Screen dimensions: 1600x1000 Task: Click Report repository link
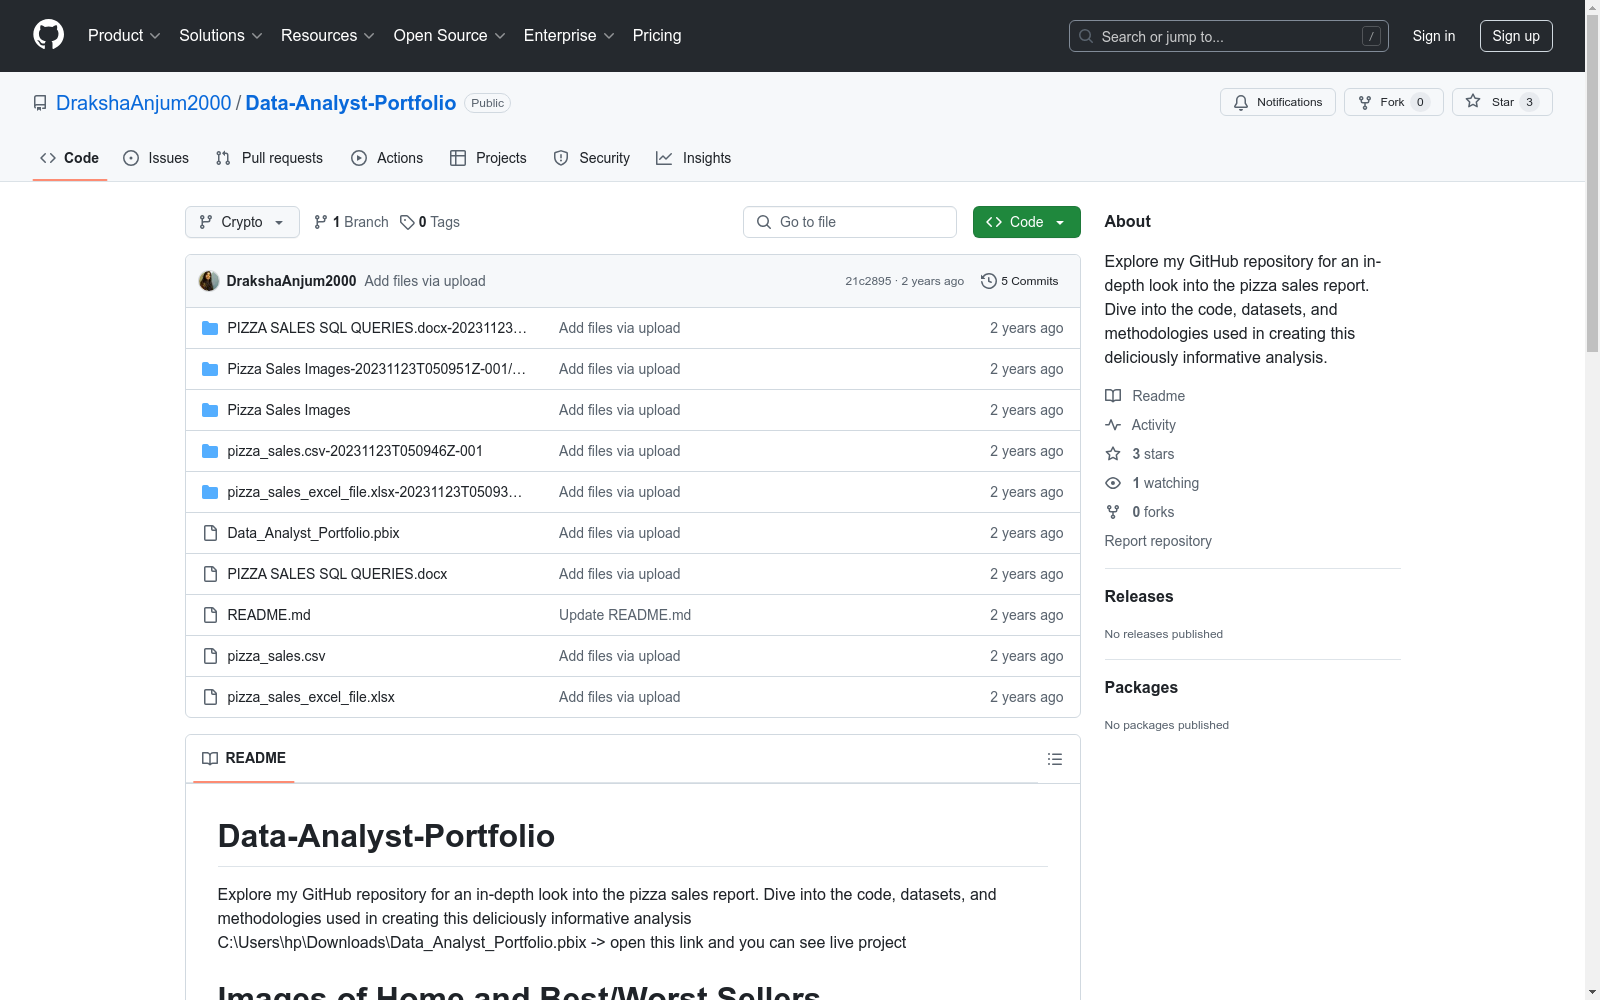click(1158, 541)
